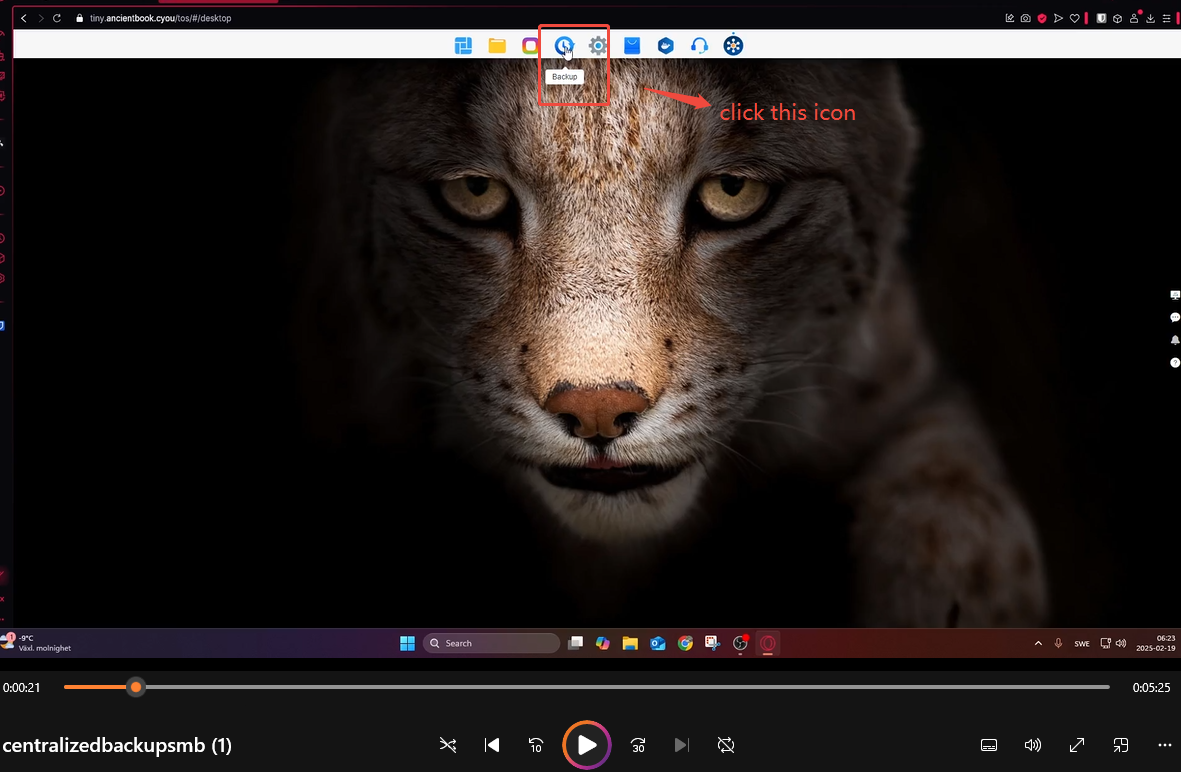
Task: Go back with browser back arrow
Action: (24, 18)
